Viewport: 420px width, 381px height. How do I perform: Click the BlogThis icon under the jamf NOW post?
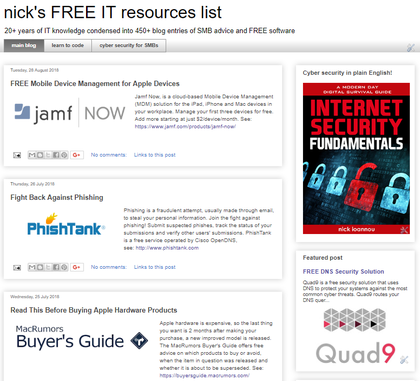40,155
